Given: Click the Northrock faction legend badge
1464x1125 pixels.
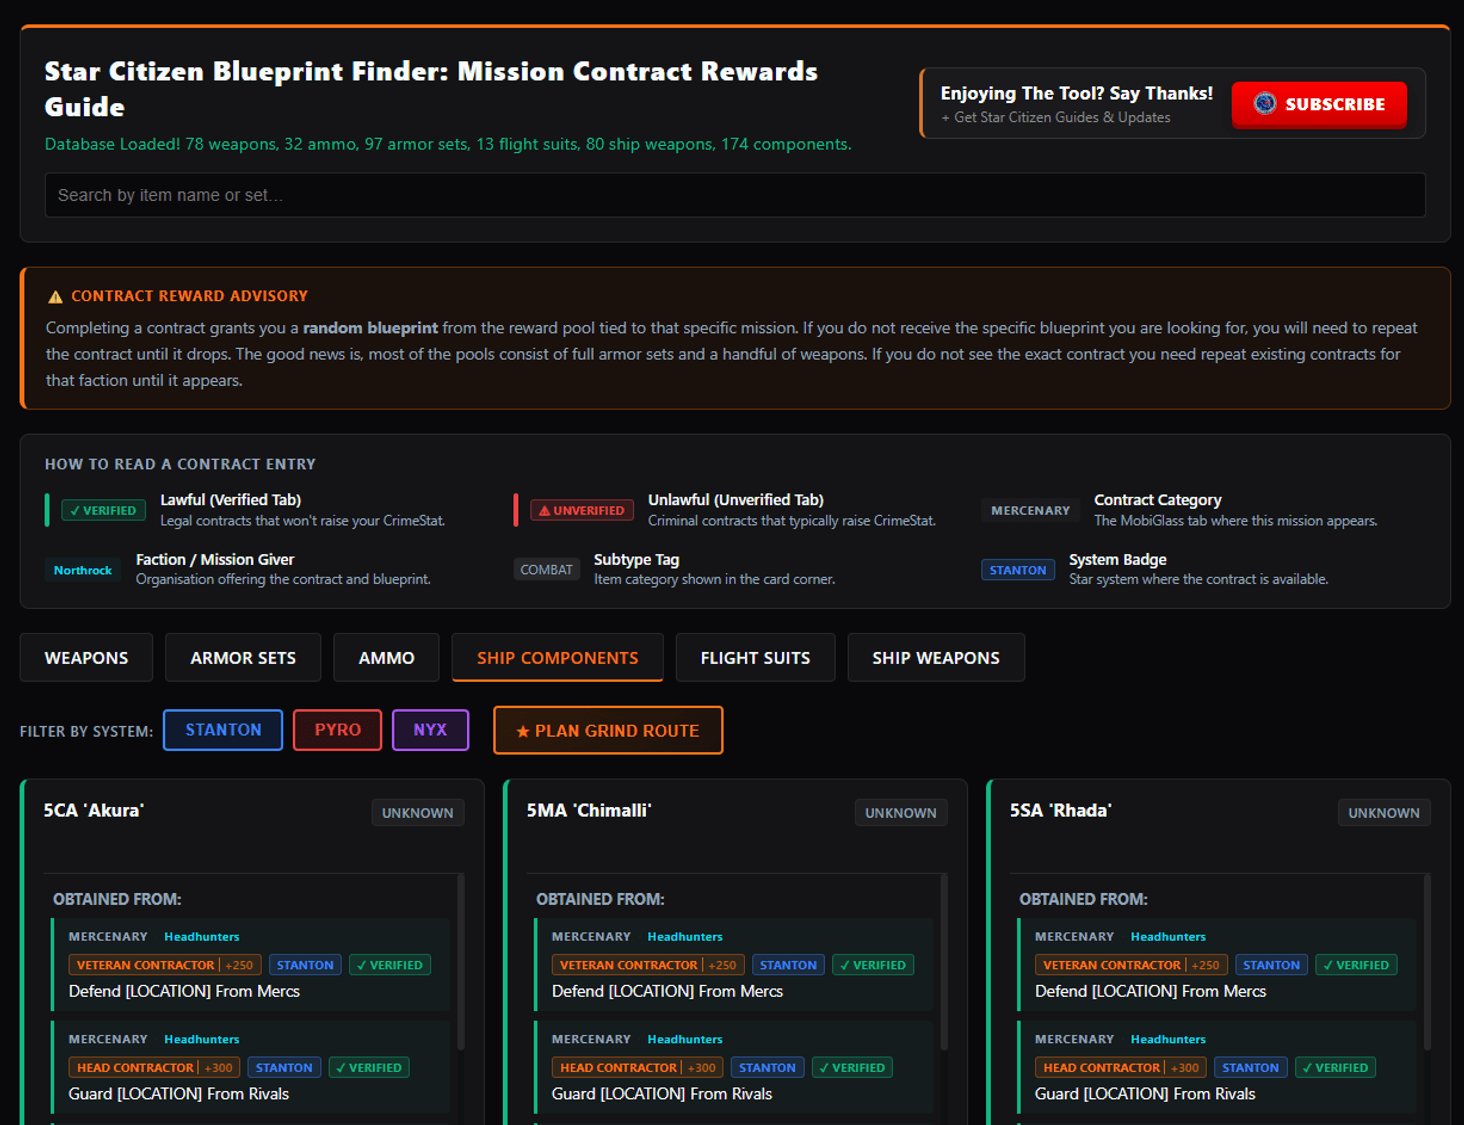Looking at the screenshot, I should click(82, 570).
